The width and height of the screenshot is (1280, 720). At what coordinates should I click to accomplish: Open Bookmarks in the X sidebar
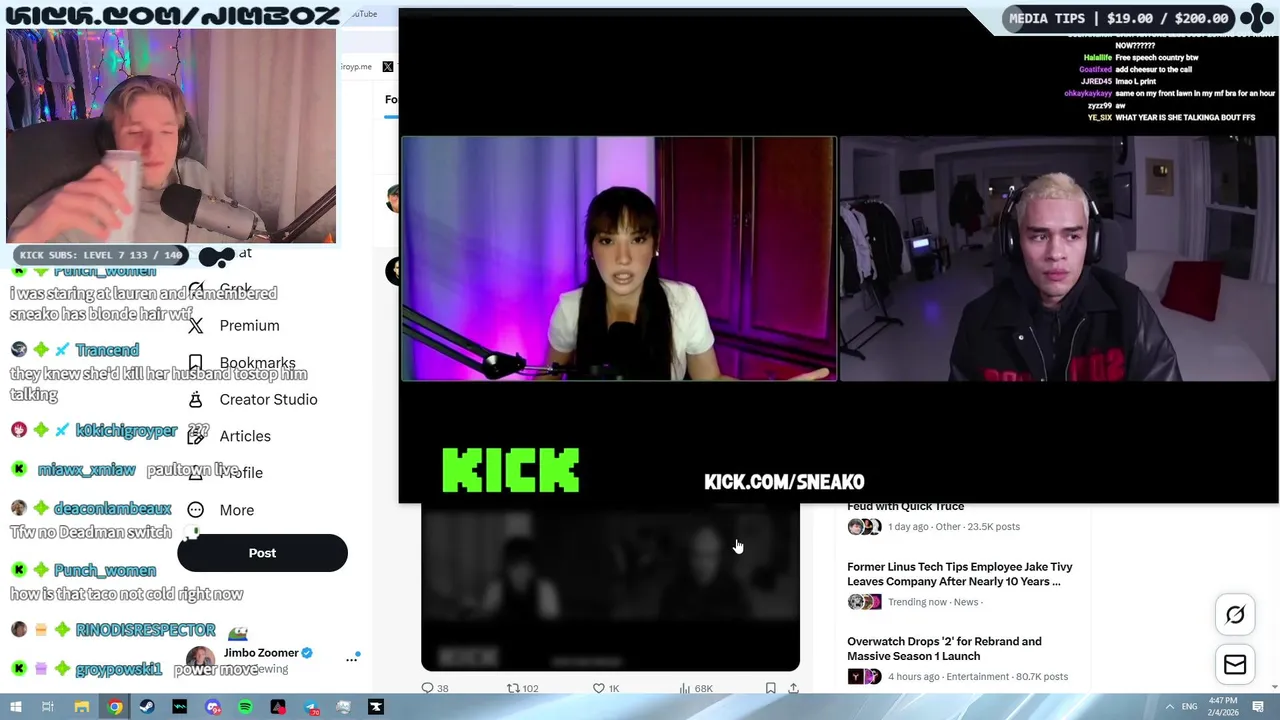[x=257, y=363]
